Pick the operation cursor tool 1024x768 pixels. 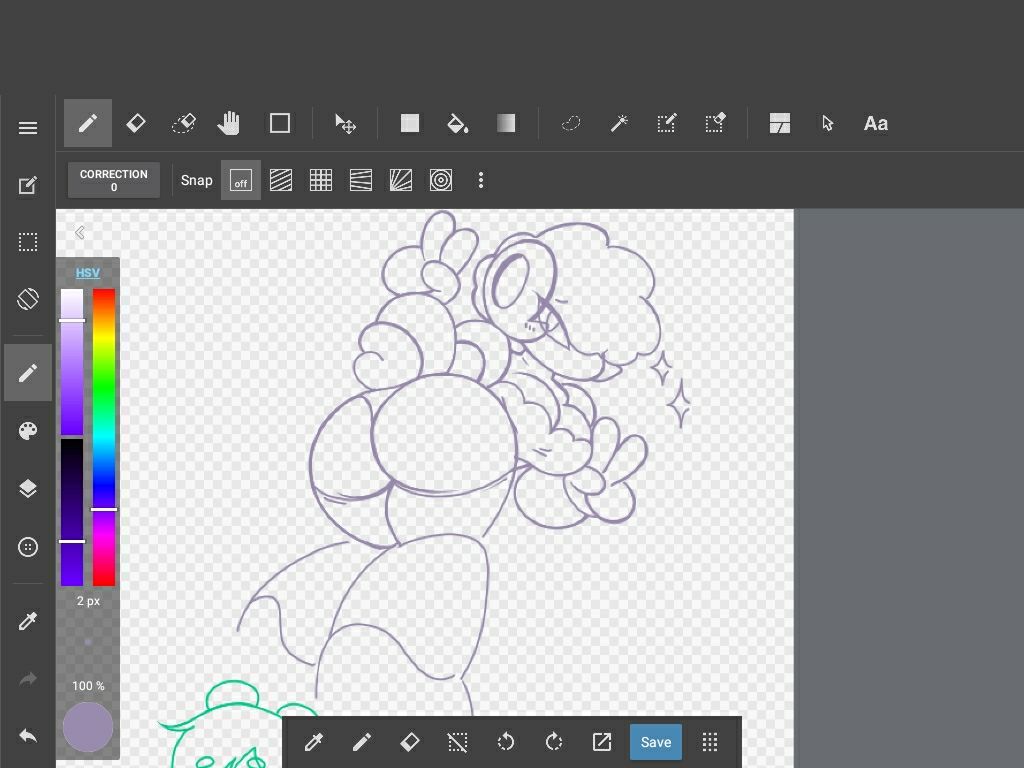click(827, 123)
